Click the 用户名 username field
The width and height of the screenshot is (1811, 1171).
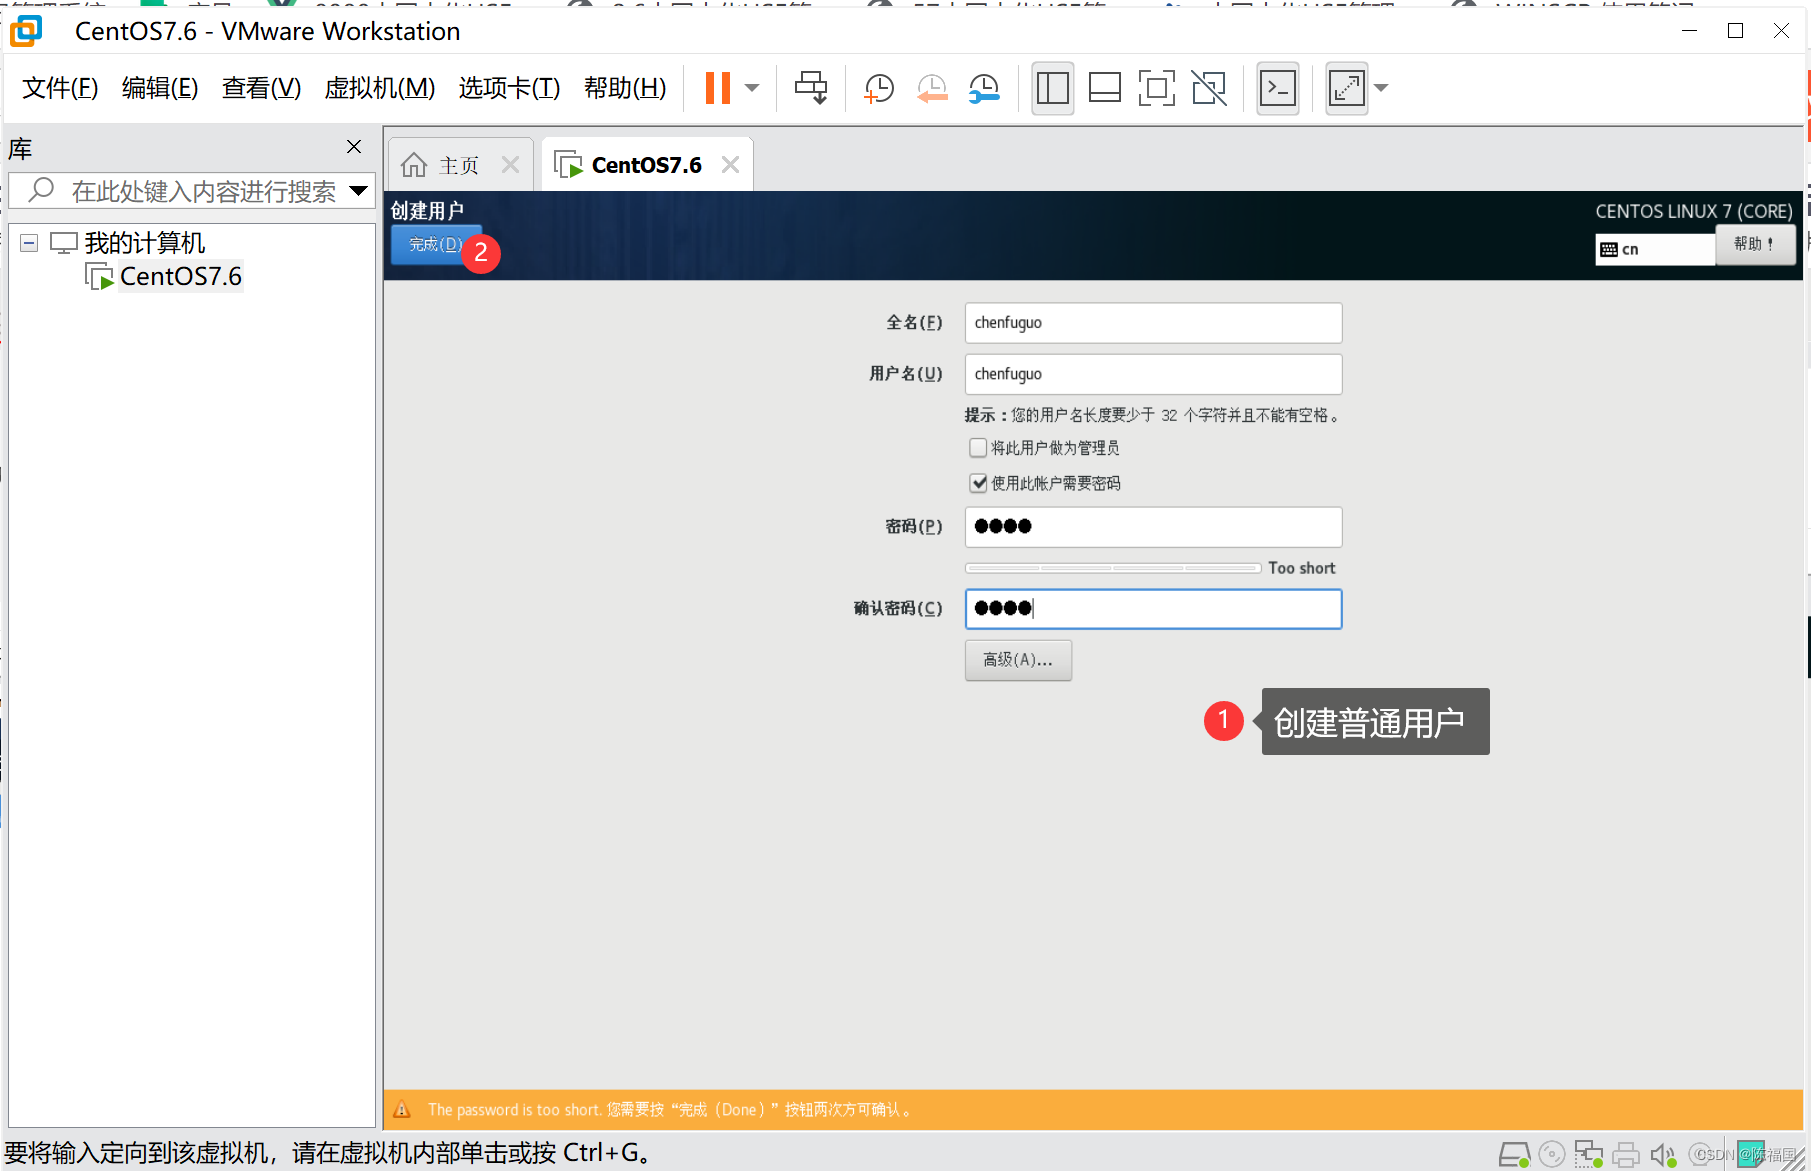pos(1153,374)
